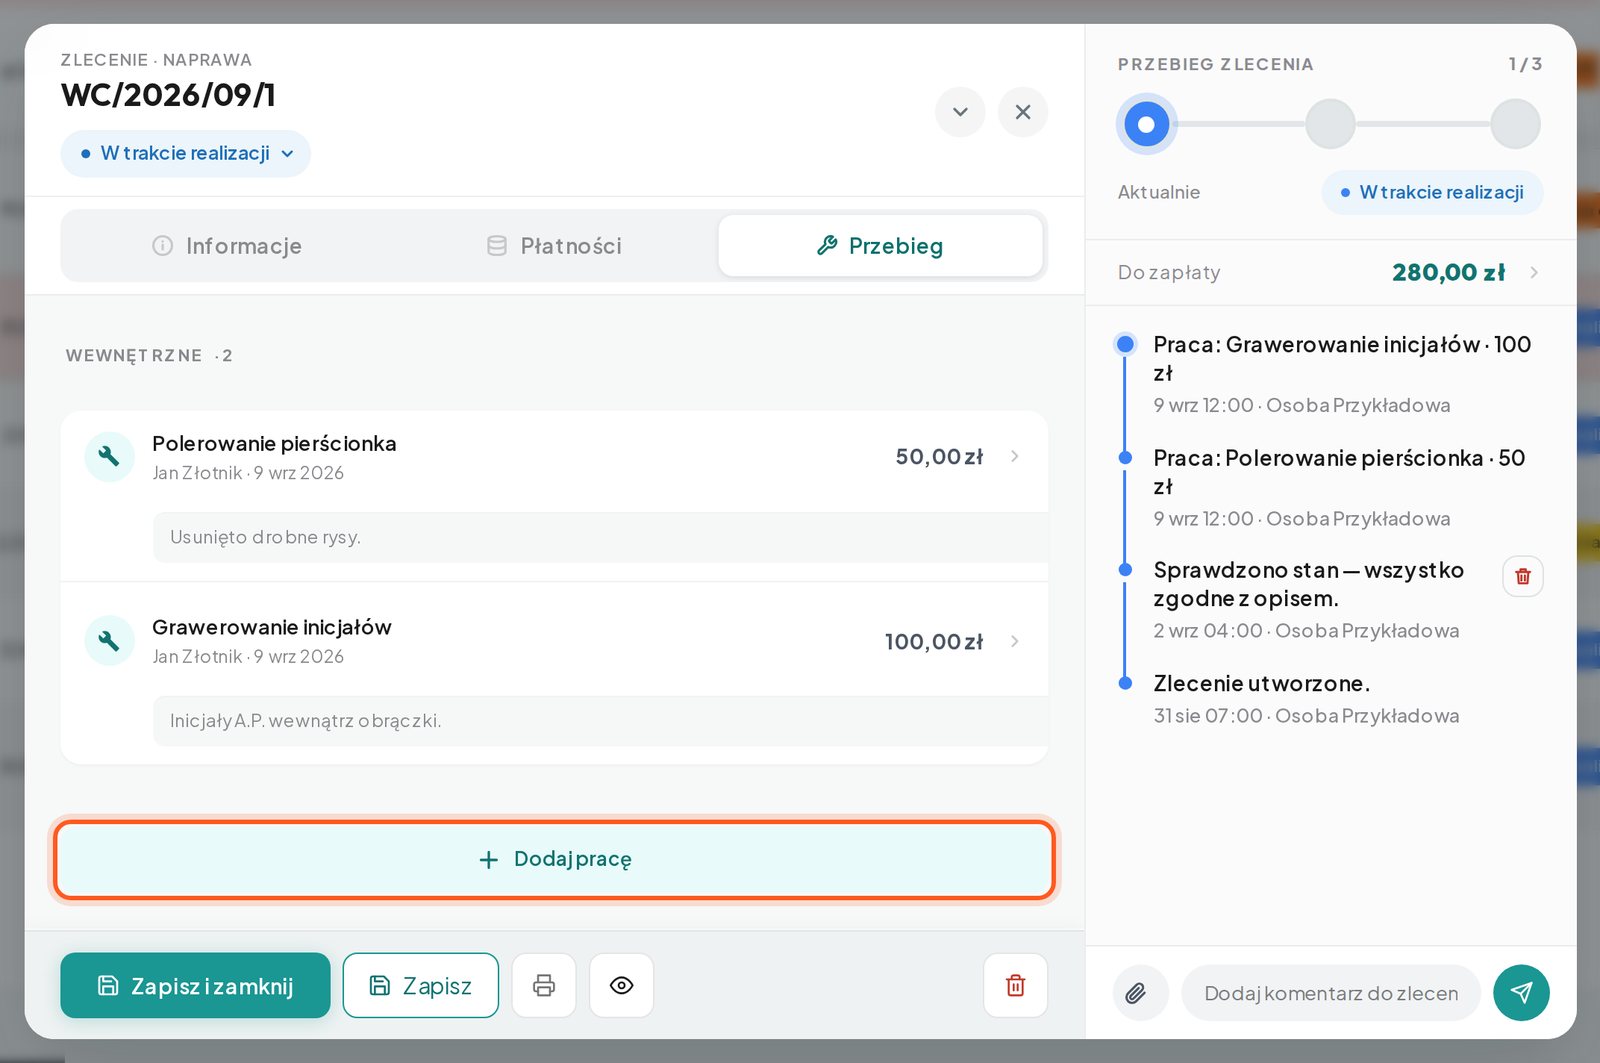Click 'Zapisz i zamknij' button
This screenshot has width=1600, height=1063.
pos(195,986)
